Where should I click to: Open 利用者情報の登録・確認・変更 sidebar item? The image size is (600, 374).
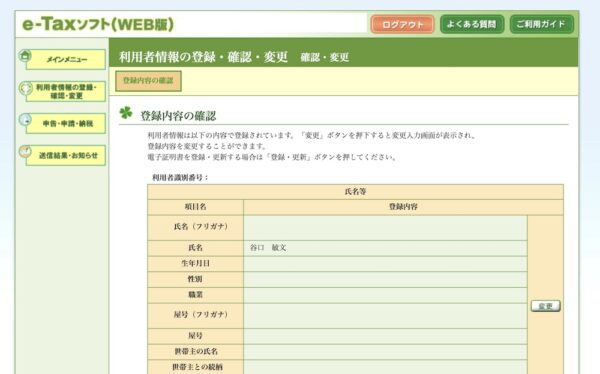66,91
